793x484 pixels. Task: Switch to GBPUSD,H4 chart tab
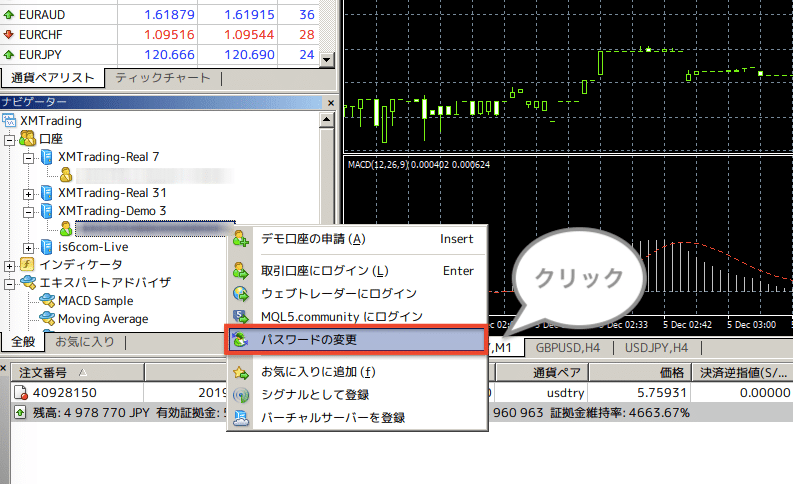tap(568, 348)
